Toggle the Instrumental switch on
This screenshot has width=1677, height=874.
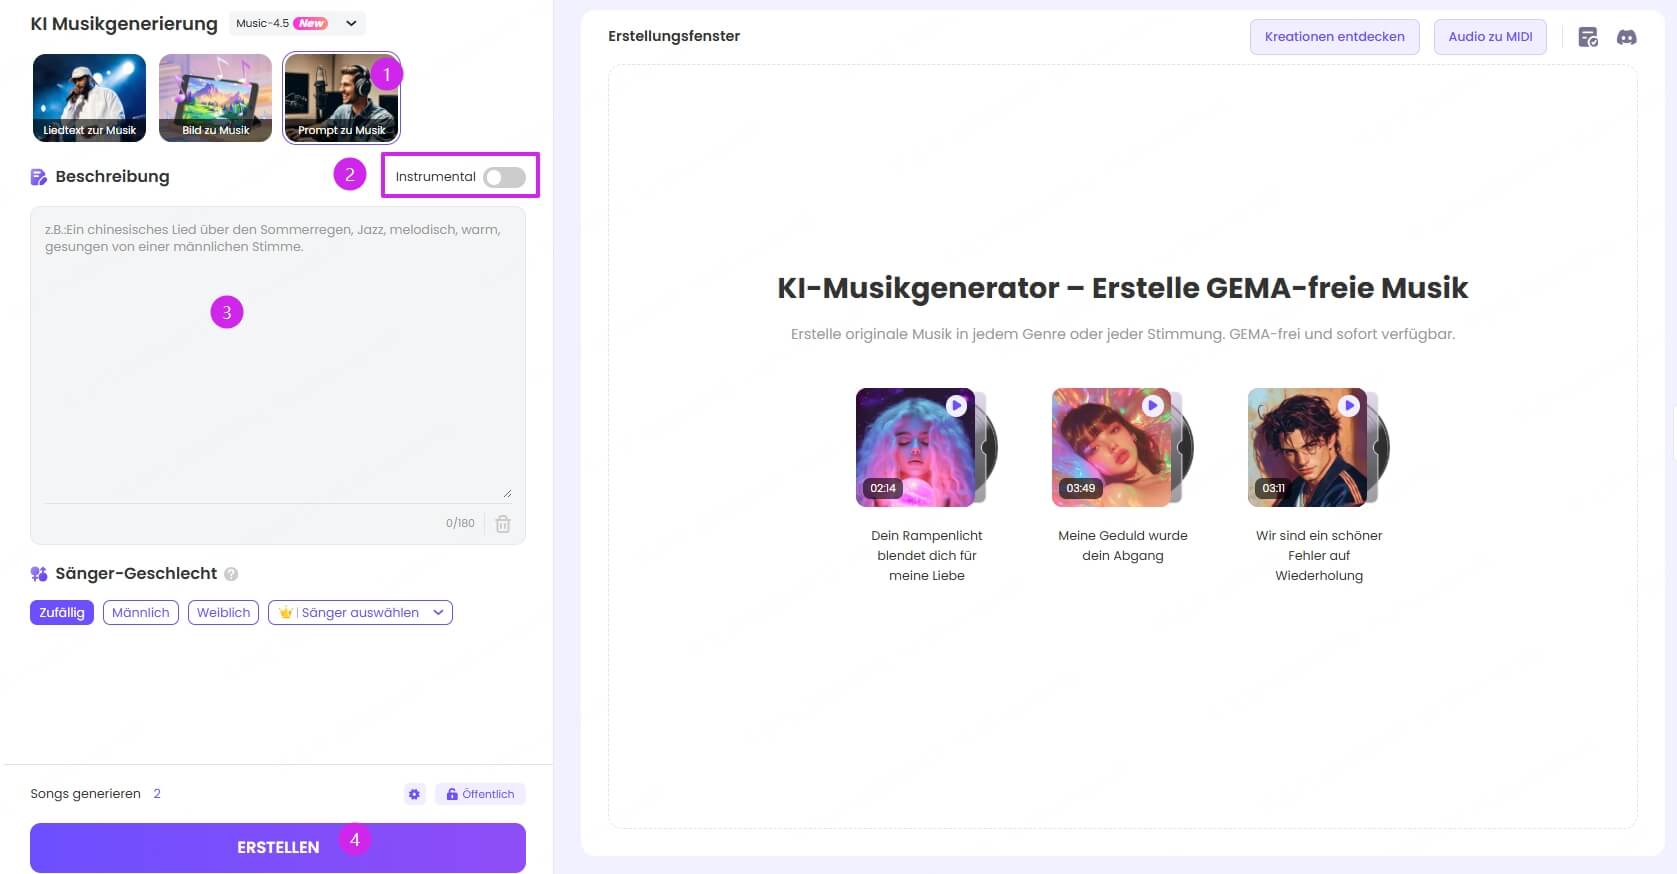coord(504,177)
